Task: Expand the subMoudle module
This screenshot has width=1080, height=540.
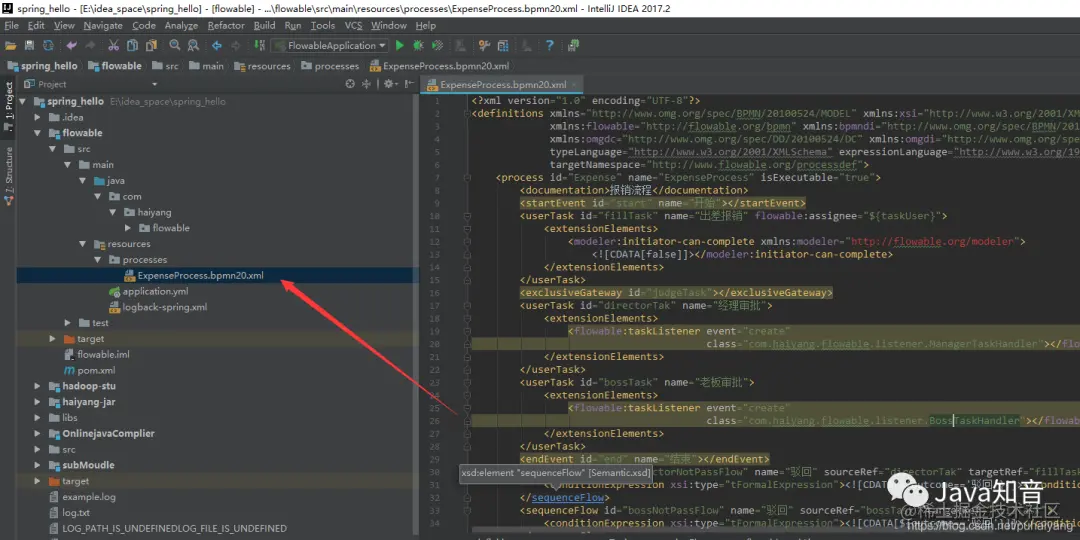Action: [37, 465]
